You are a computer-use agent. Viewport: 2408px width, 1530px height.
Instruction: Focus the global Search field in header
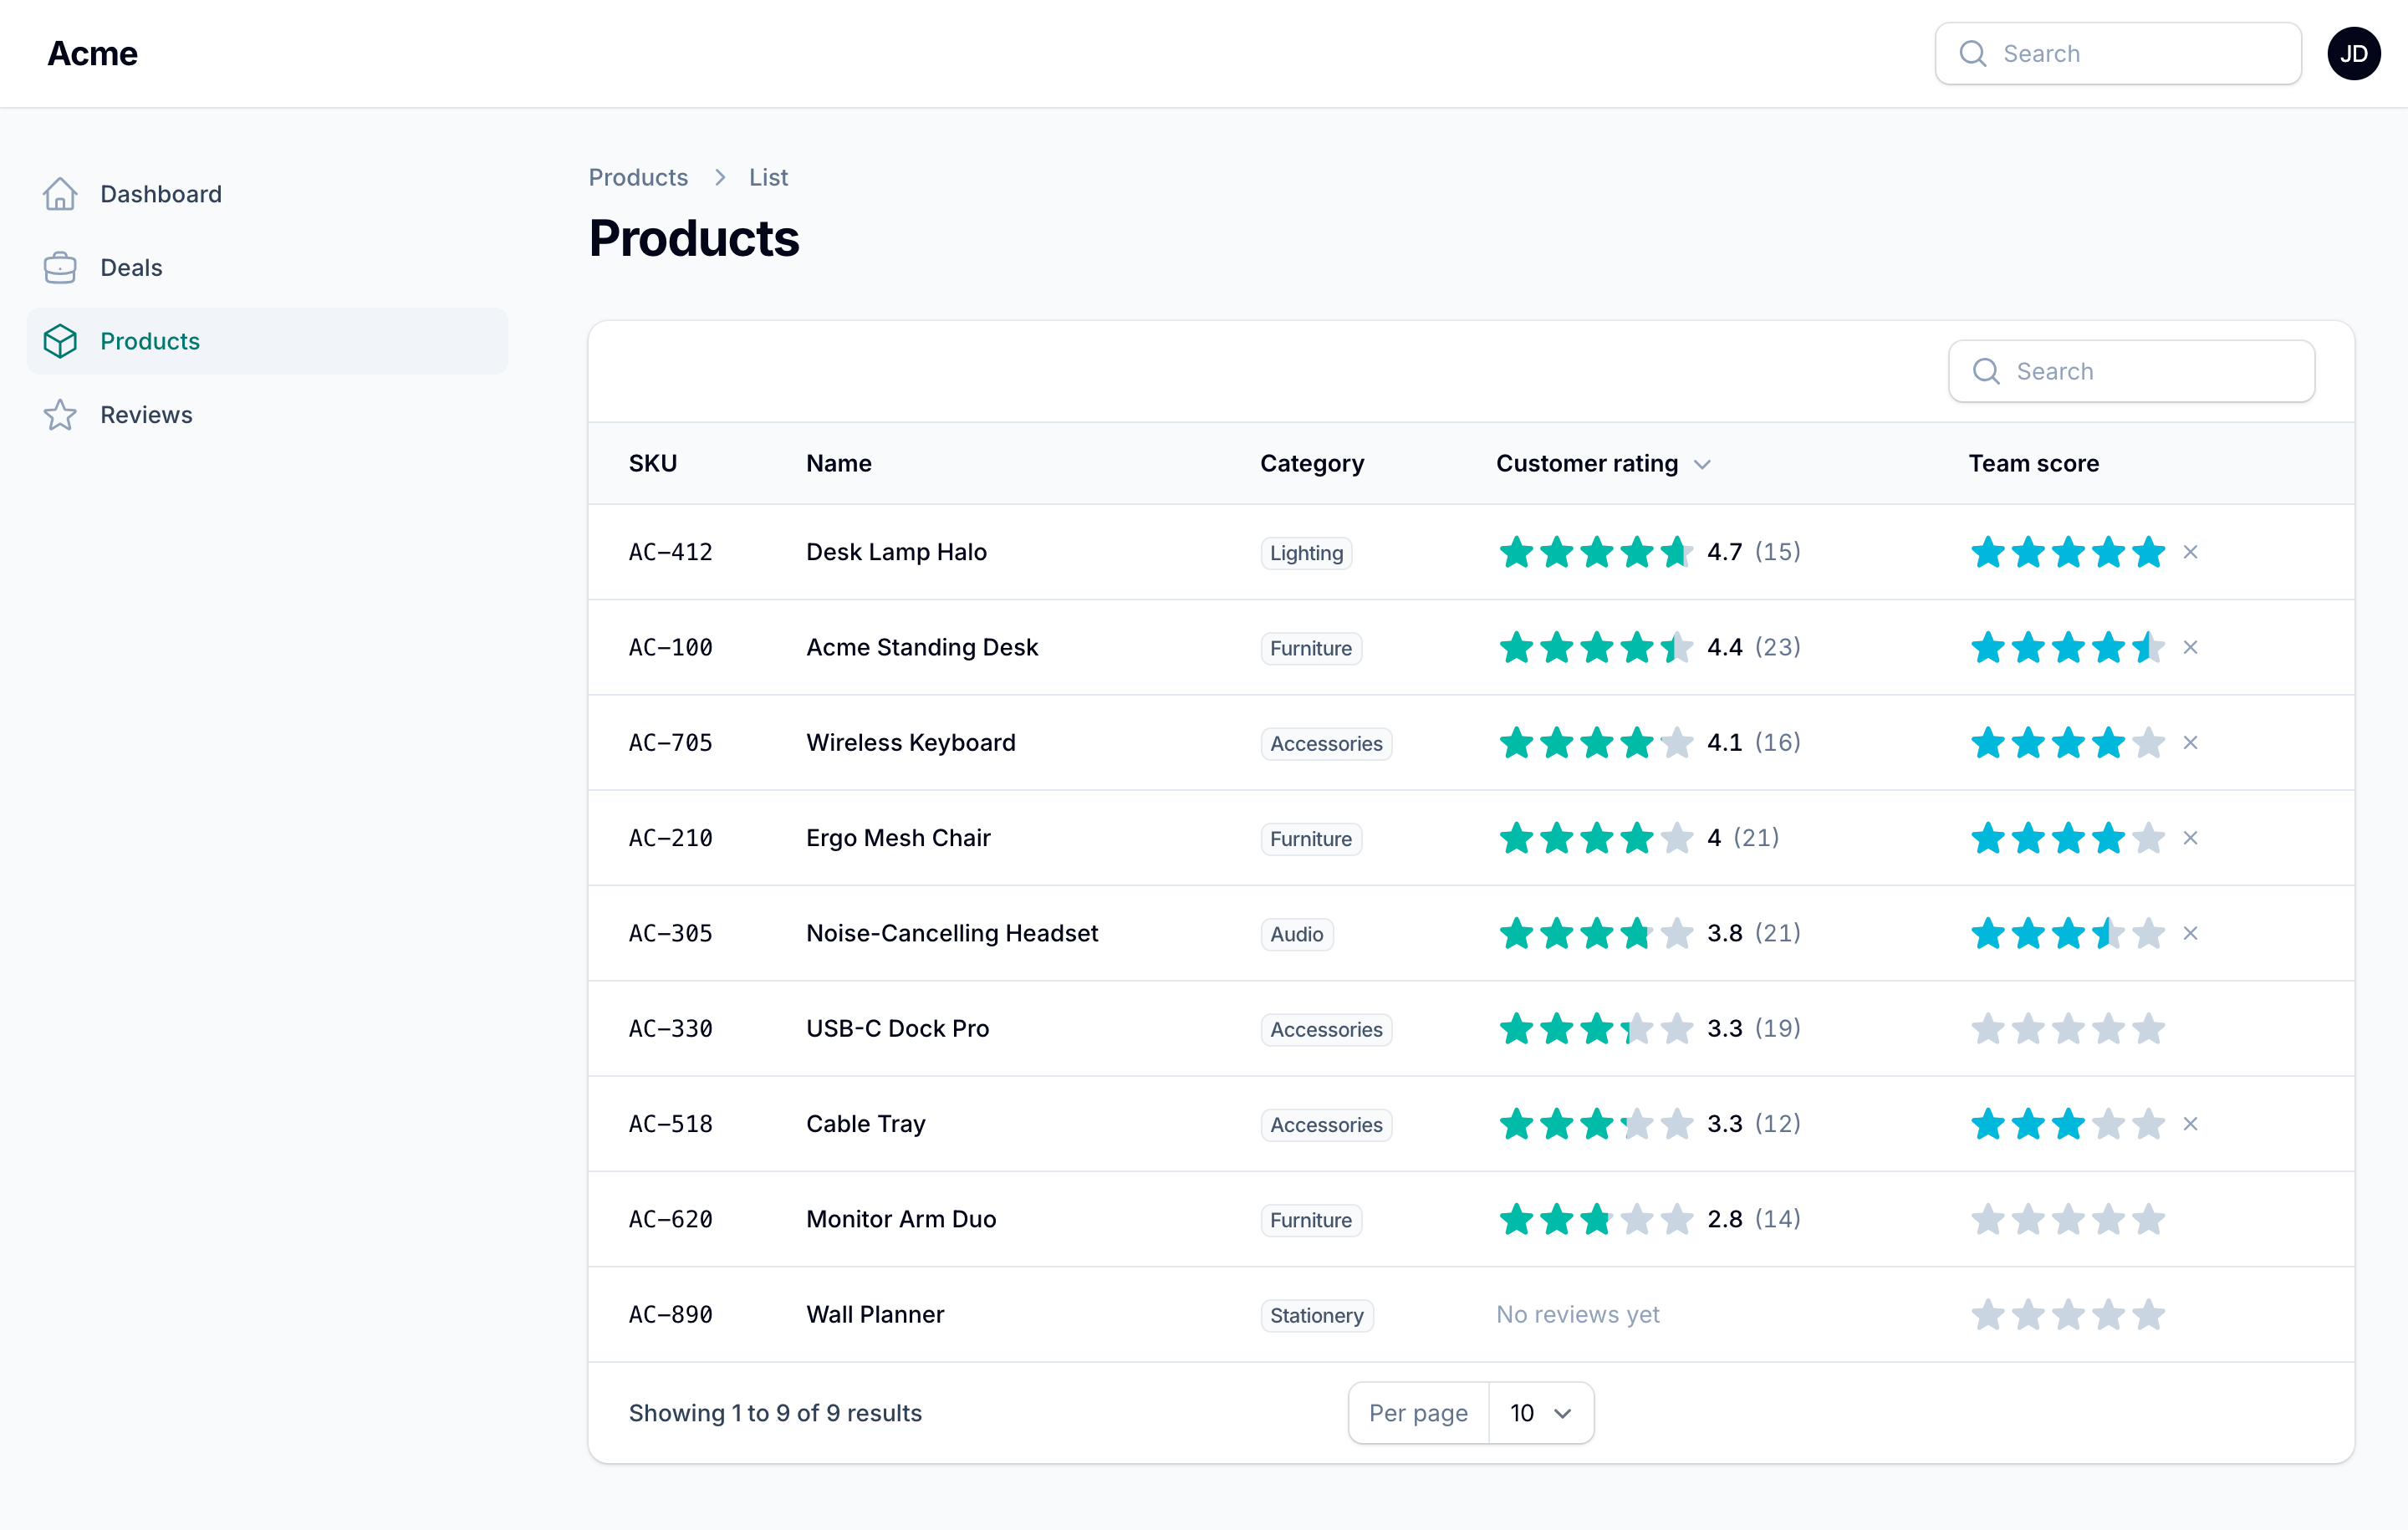click(2118, 53)
